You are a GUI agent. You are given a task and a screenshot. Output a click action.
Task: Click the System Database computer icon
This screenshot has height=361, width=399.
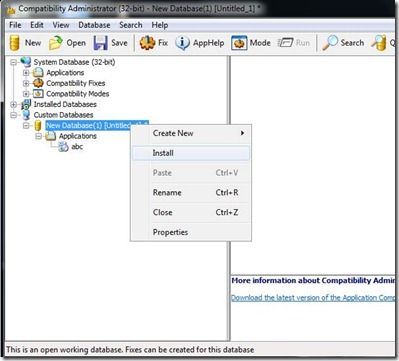(x=26, y=62)
